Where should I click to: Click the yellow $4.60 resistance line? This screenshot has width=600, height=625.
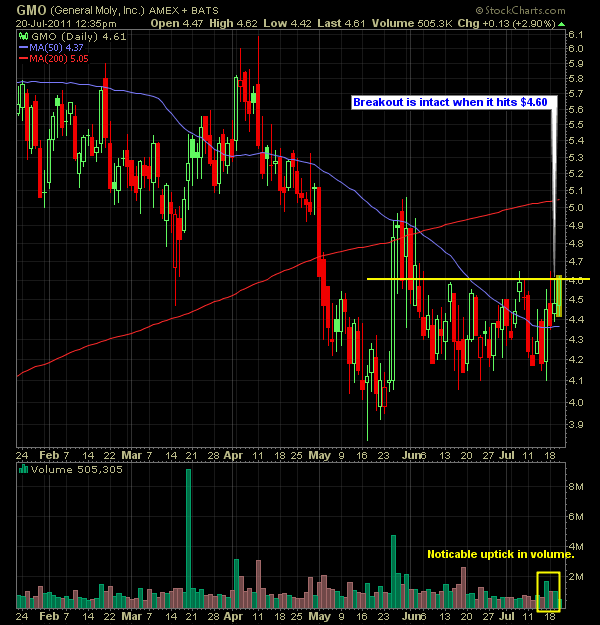460,278
